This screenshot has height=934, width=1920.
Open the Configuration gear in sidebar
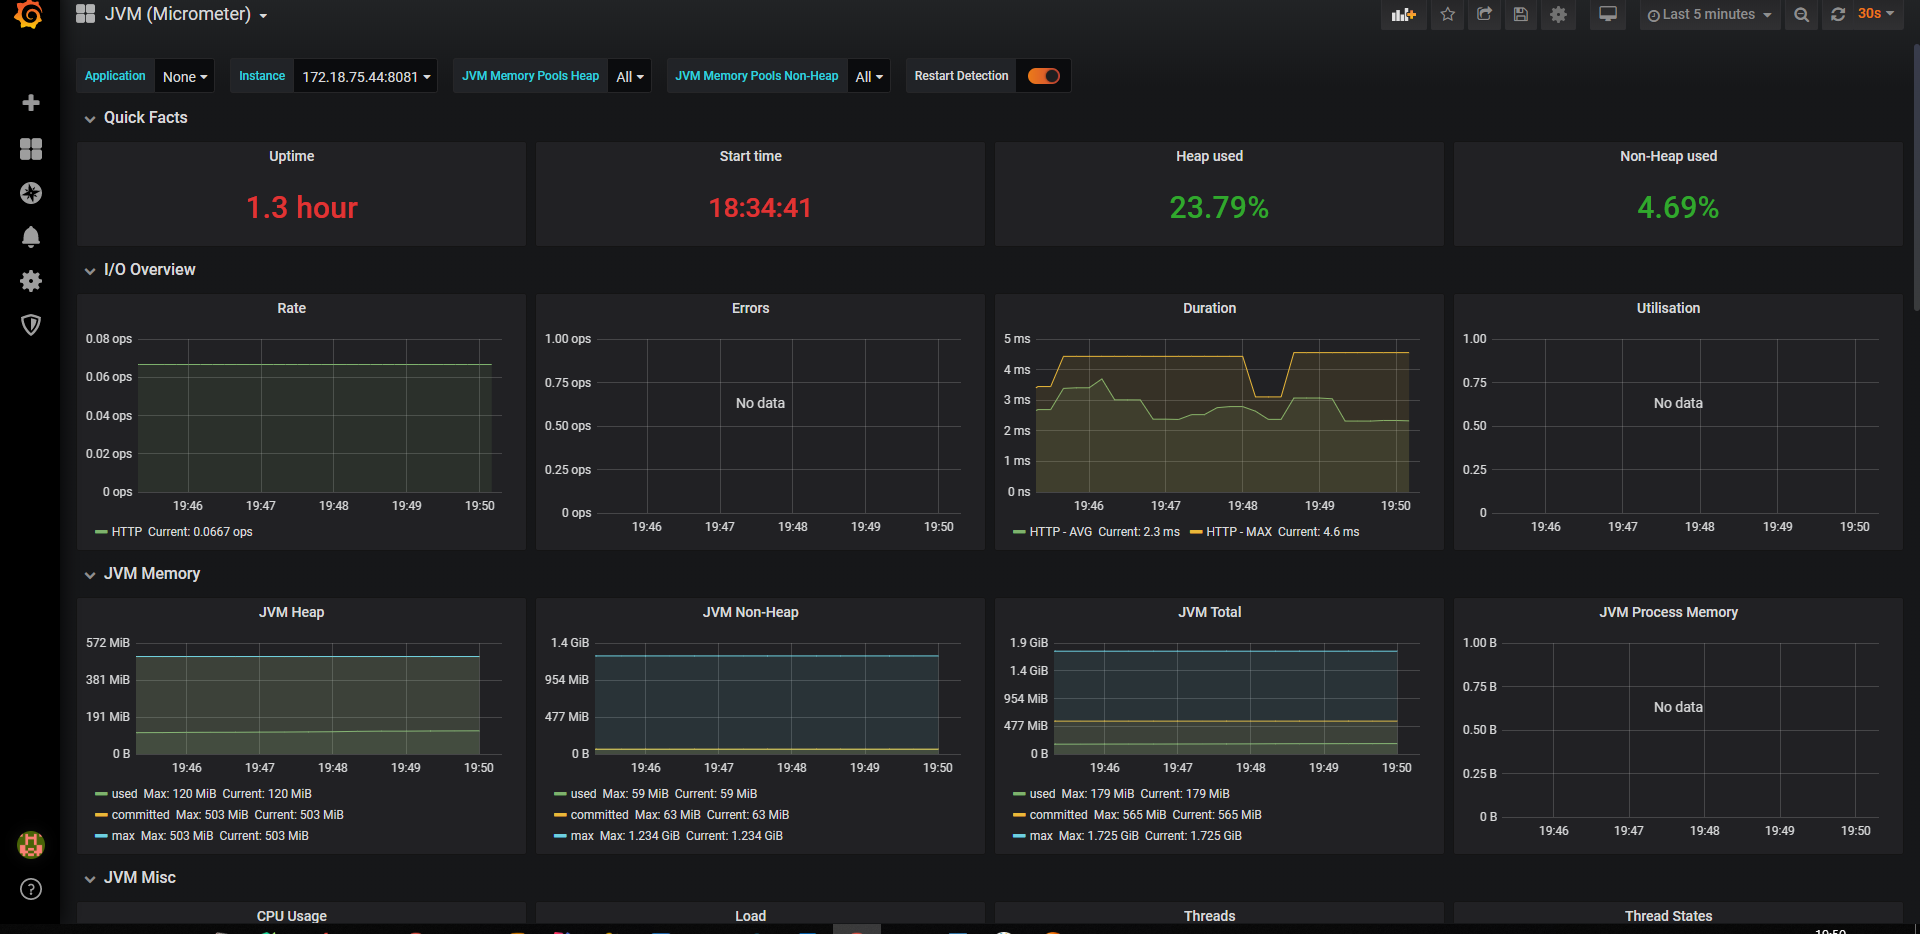31,281
